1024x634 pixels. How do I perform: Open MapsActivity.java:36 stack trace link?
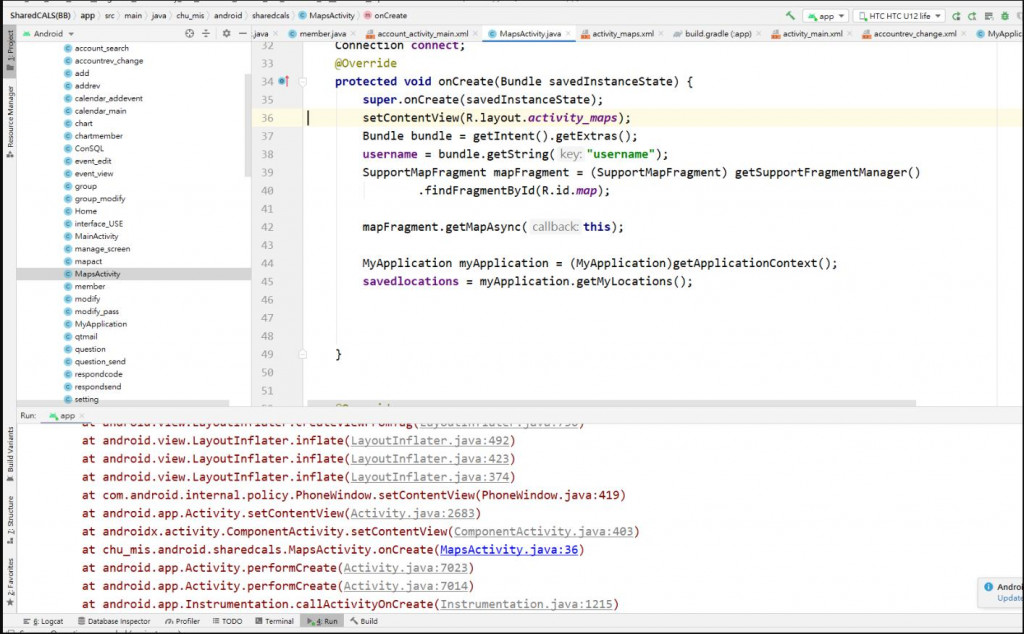[509, 550]
